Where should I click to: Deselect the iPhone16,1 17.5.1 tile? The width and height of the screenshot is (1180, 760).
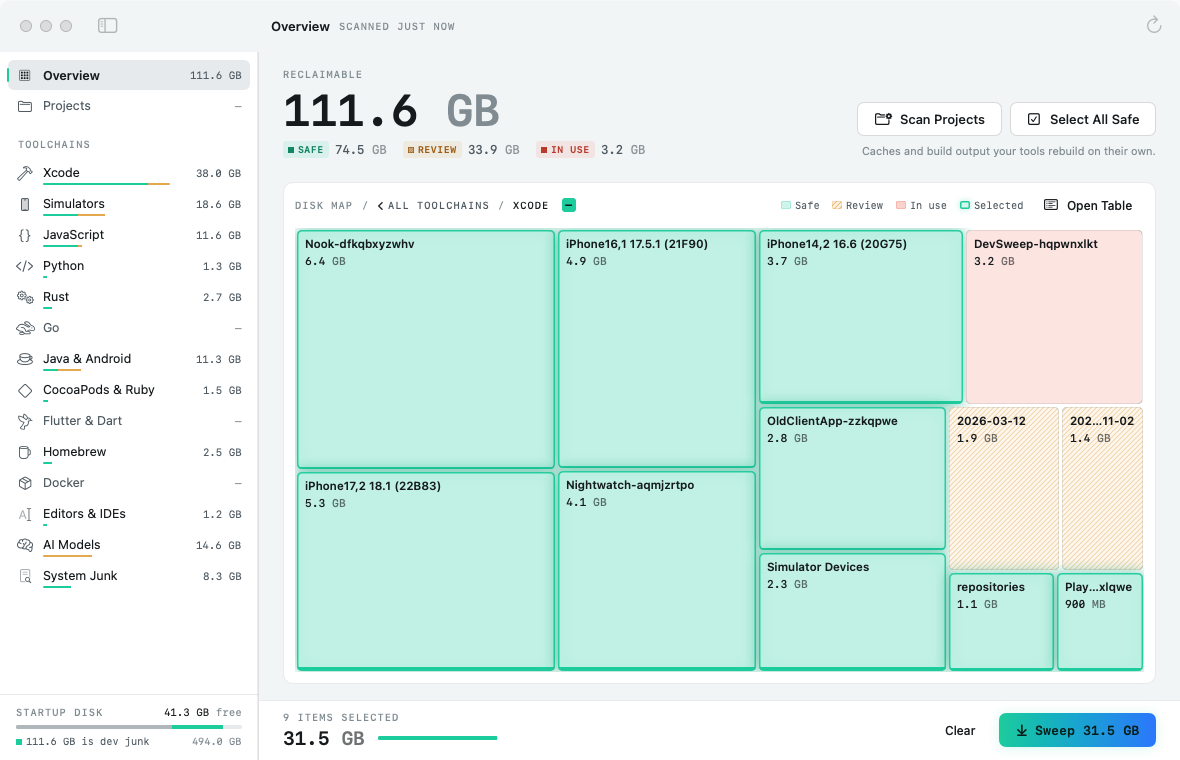(657, 348)
